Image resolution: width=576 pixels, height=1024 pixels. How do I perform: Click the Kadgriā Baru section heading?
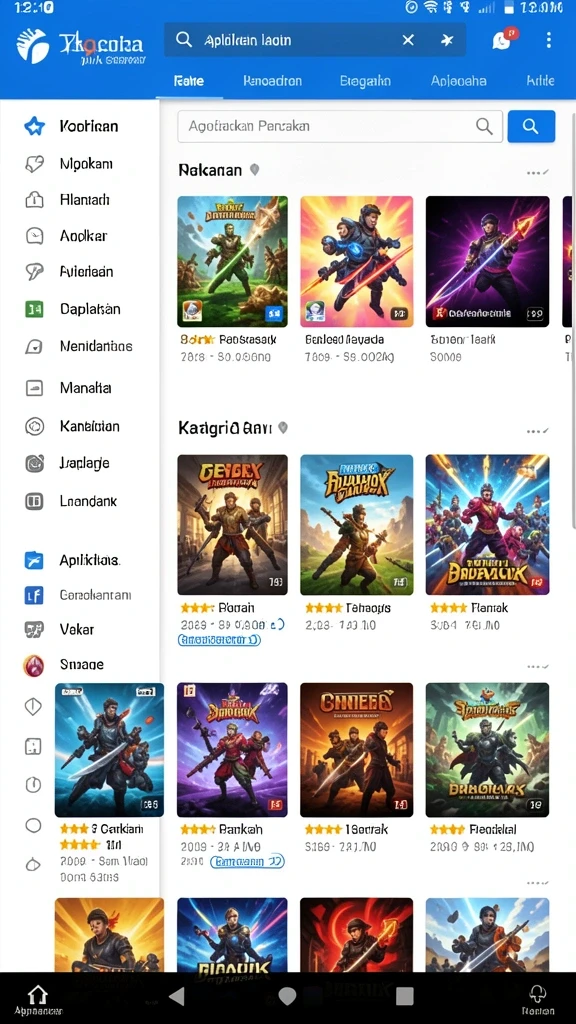click(x=225, y=428)
